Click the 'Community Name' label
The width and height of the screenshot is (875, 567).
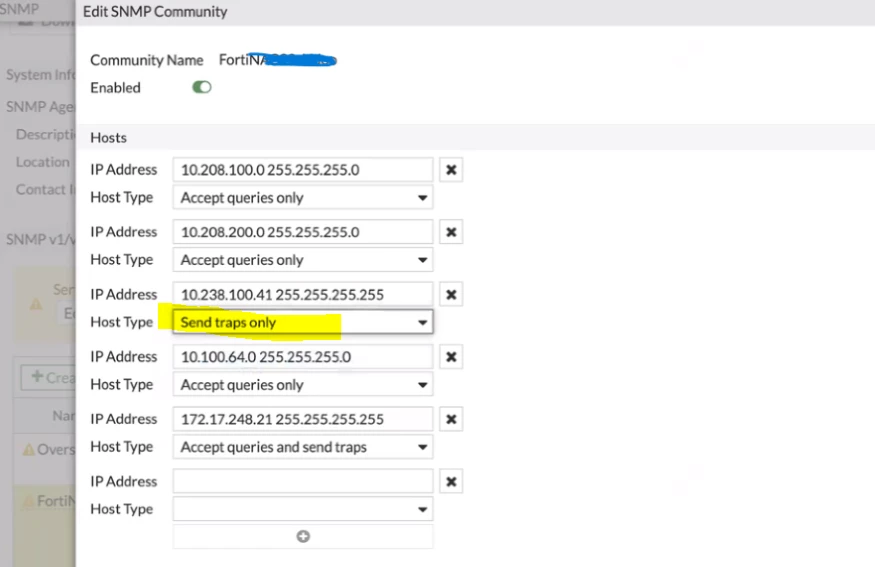pos(147,60)
